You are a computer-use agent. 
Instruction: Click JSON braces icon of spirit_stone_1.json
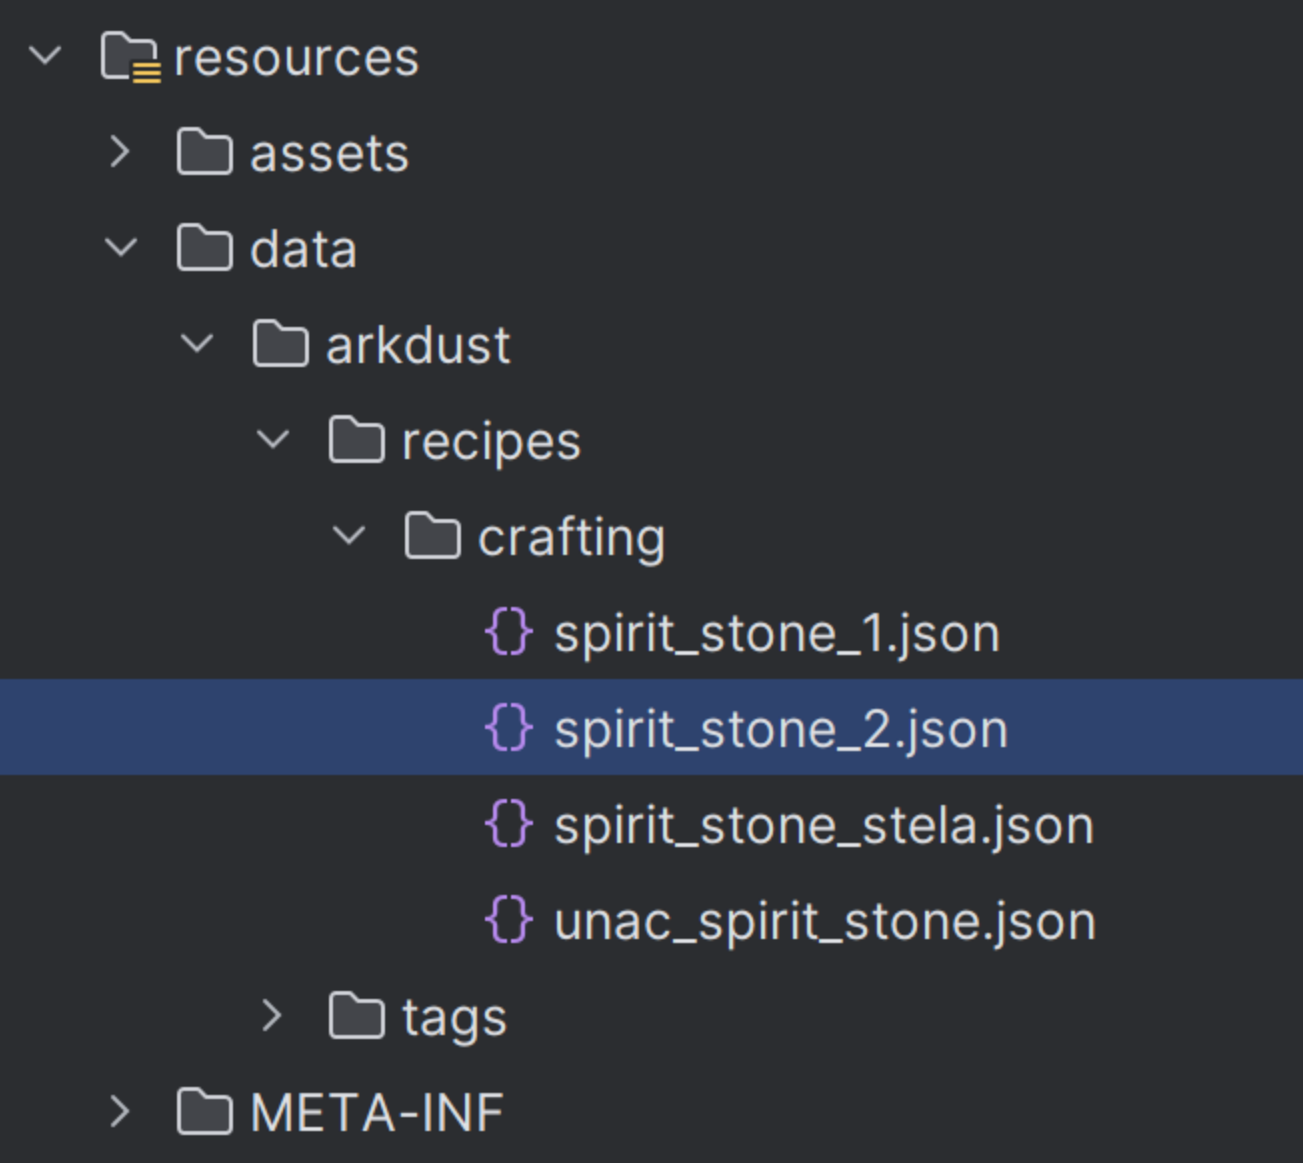[x=509, y=632]
